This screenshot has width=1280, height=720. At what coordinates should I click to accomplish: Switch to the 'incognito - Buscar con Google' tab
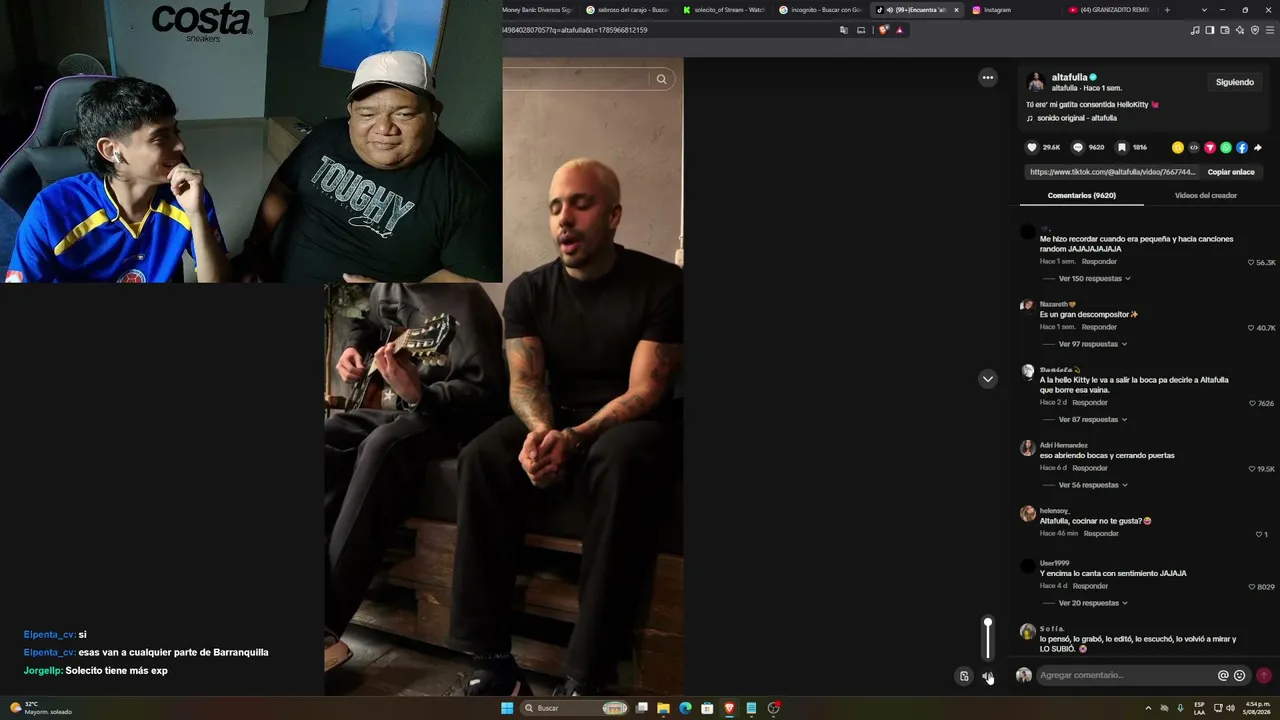click(819, 10)
